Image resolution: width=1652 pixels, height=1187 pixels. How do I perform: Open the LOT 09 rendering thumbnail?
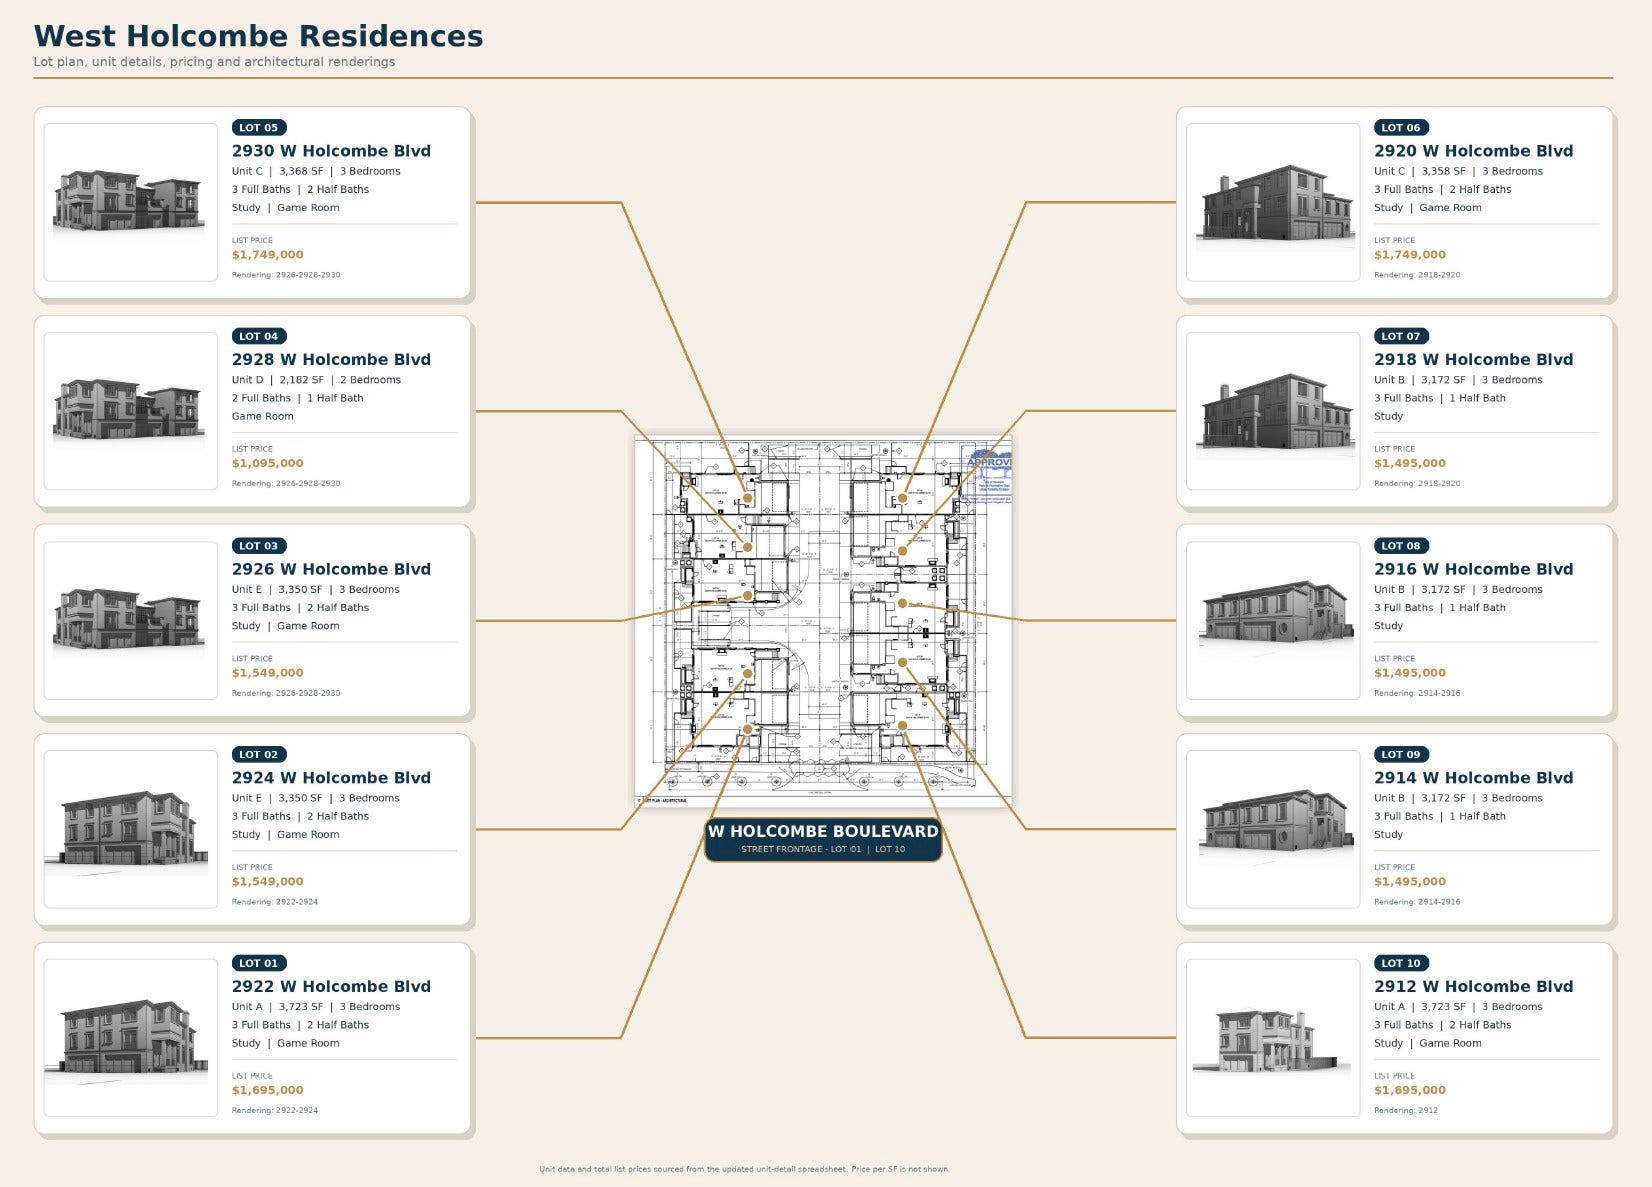coord(1273,829)
